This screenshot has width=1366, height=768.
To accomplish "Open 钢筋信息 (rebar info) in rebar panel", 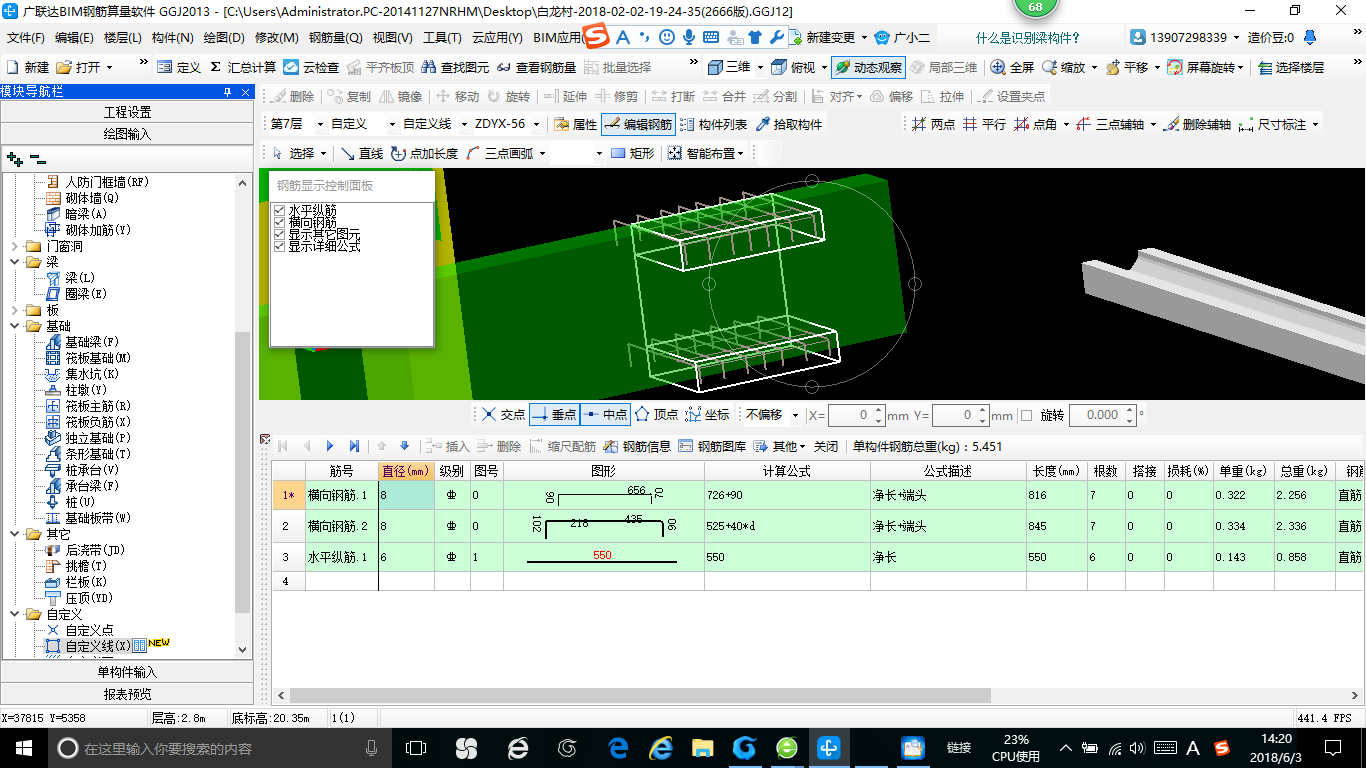I will point(637,446).
